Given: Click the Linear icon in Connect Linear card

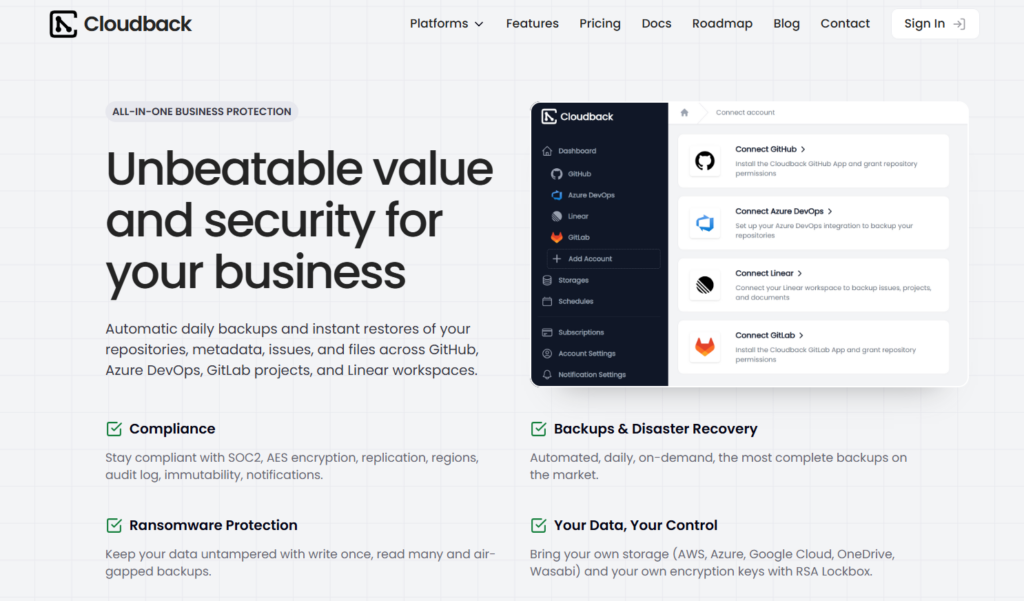Looking at the screenshot, I should [x=705, y=285].
